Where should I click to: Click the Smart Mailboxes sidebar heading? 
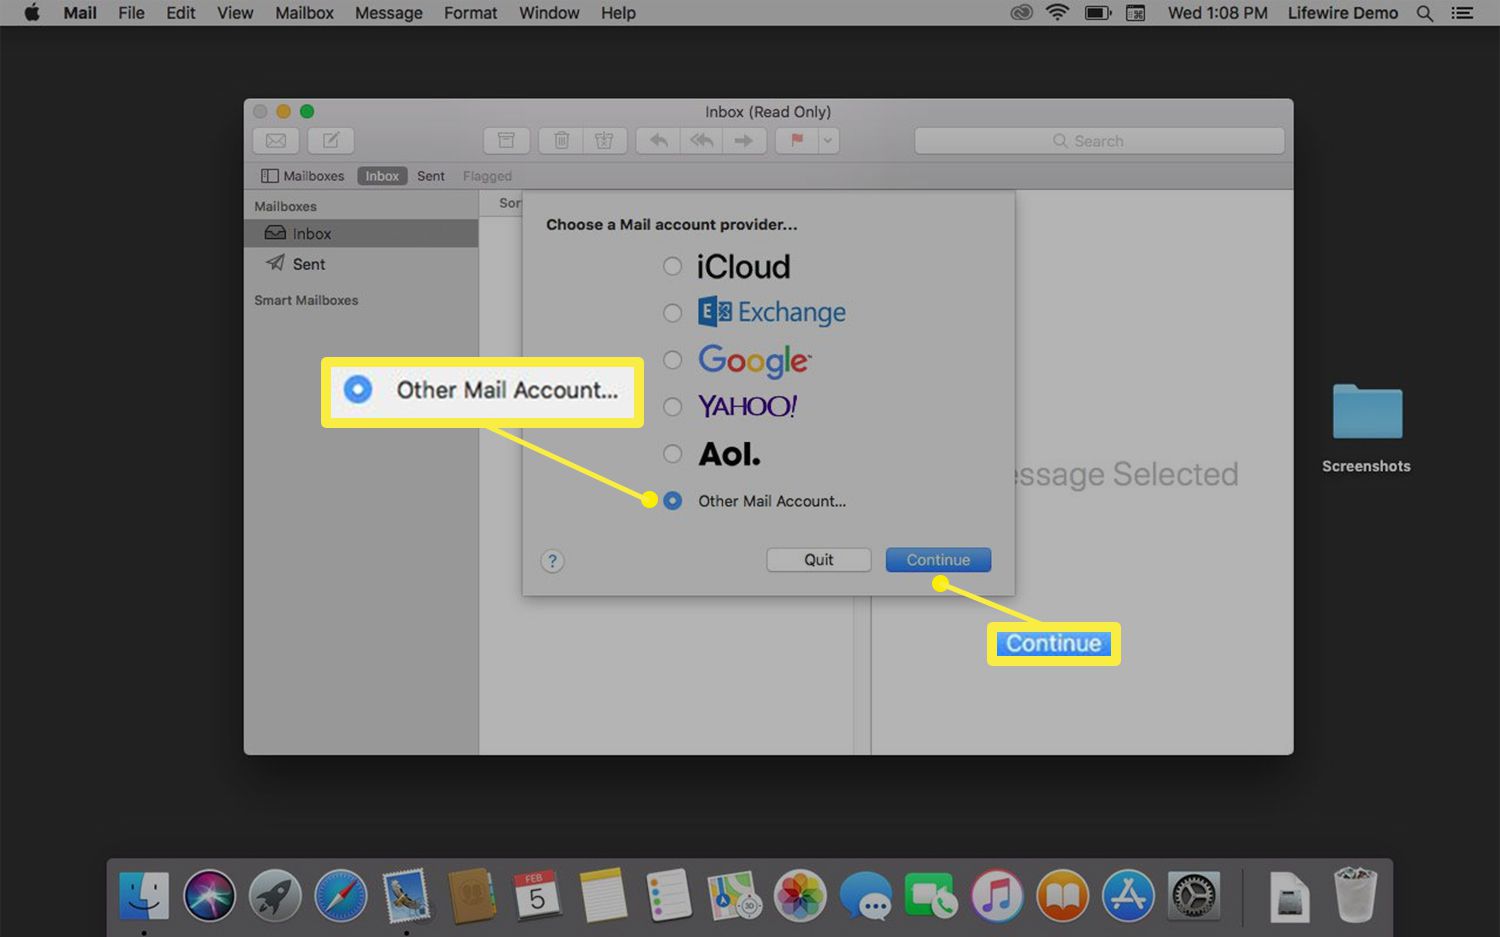[306, 300]
